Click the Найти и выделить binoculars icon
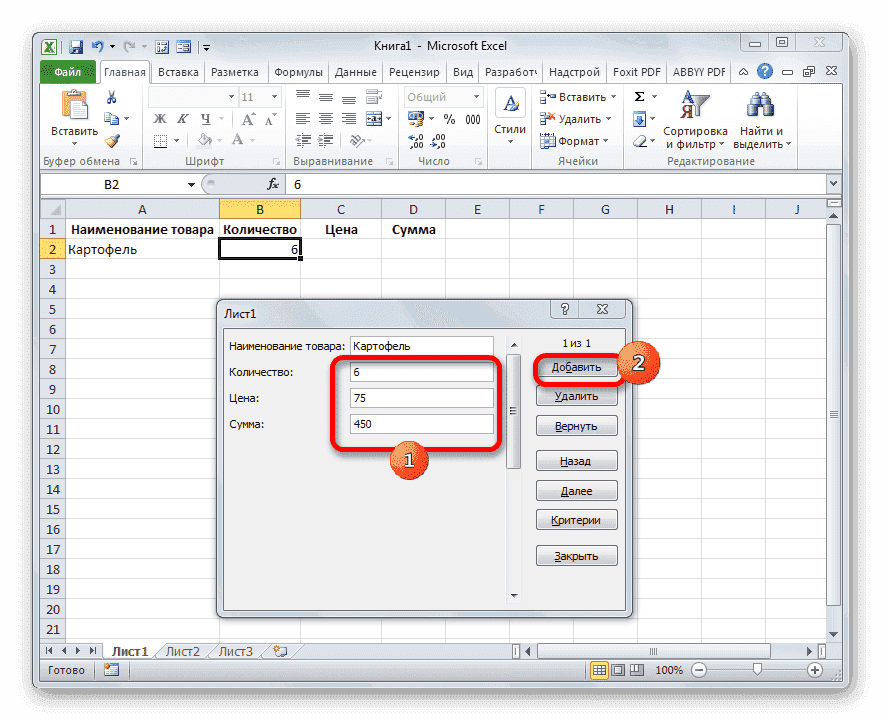882x721 pixels. point(760,104)
